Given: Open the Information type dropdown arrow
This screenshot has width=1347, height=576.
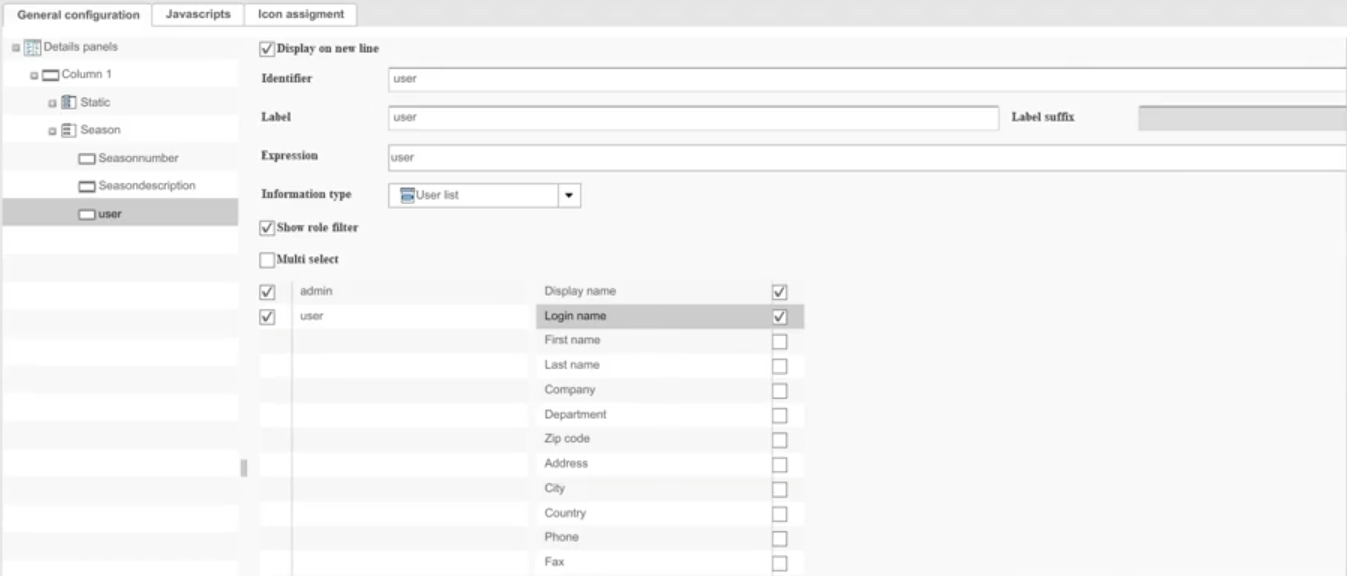Looking at the screenshot, I should [x=569, y=196].
